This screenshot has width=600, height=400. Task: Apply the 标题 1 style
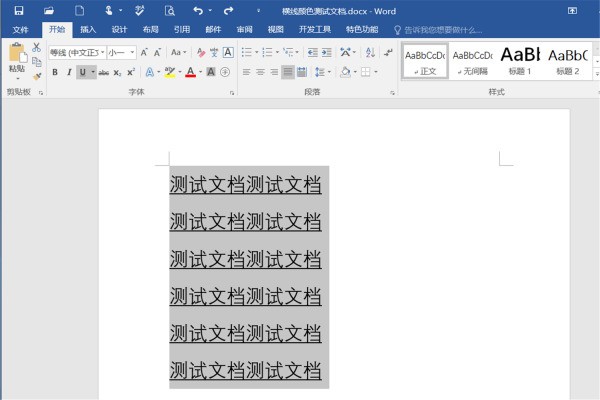520,59
